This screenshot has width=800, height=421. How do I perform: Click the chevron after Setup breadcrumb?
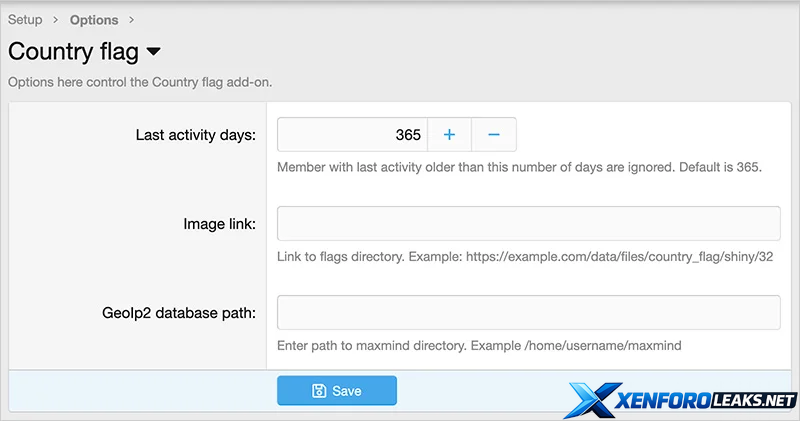pos(56,20)
